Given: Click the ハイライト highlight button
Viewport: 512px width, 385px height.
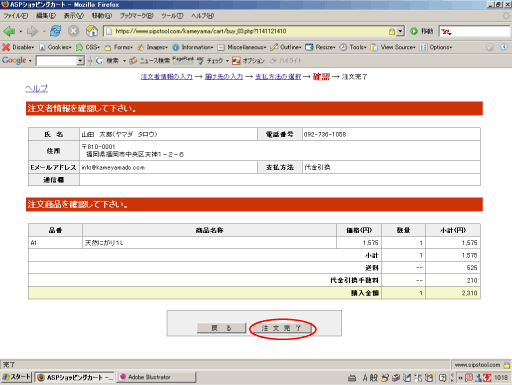Looking at the screenshot, I should click(x=286, y=61).
